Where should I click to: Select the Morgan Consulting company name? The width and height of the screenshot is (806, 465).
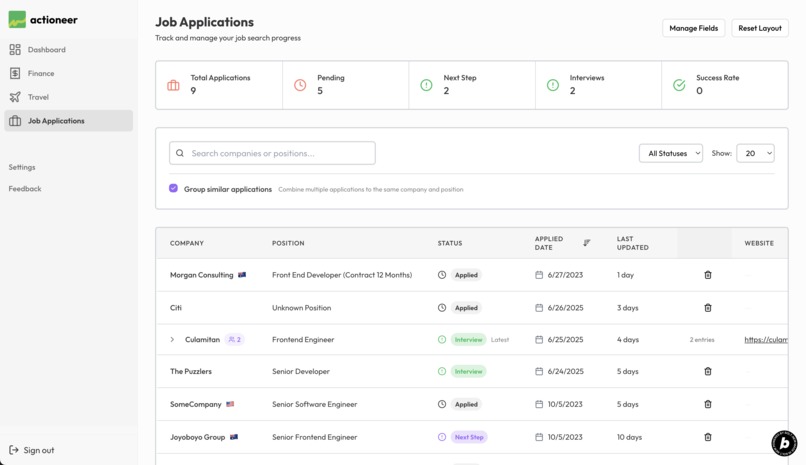[x=202, y=275]
